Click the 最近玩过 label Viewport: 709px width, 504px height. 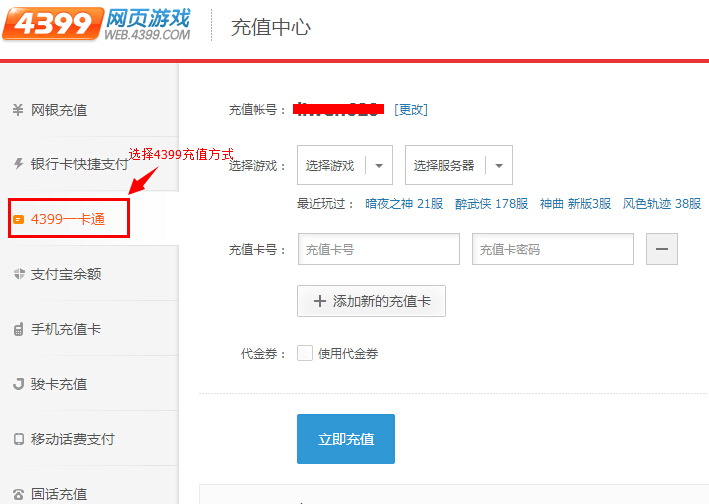(325, 204)
